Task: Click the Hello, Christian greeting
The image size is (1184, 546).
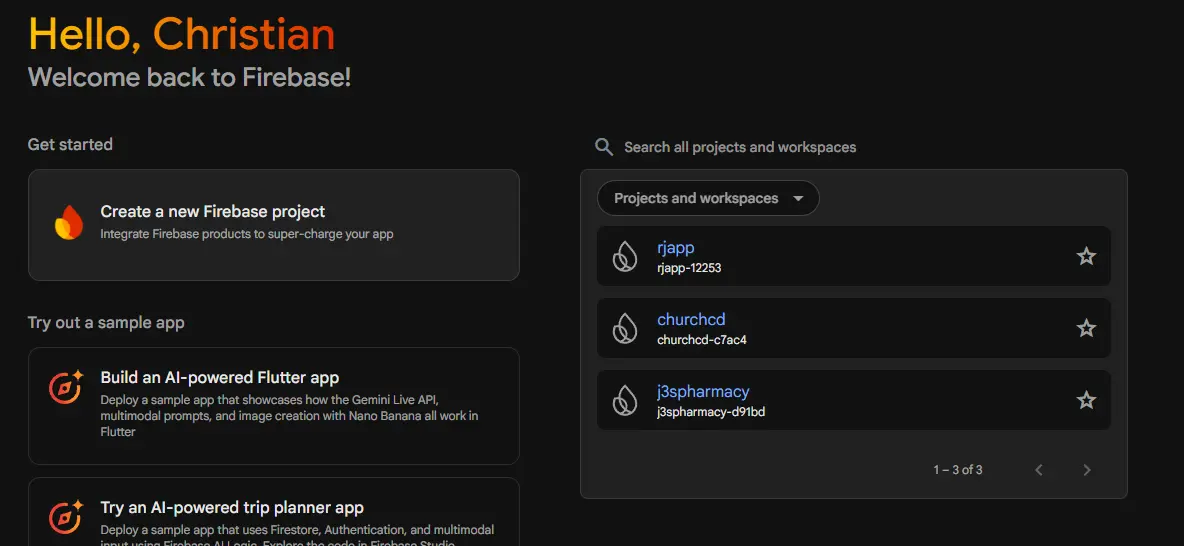Action: pos(181,34)
